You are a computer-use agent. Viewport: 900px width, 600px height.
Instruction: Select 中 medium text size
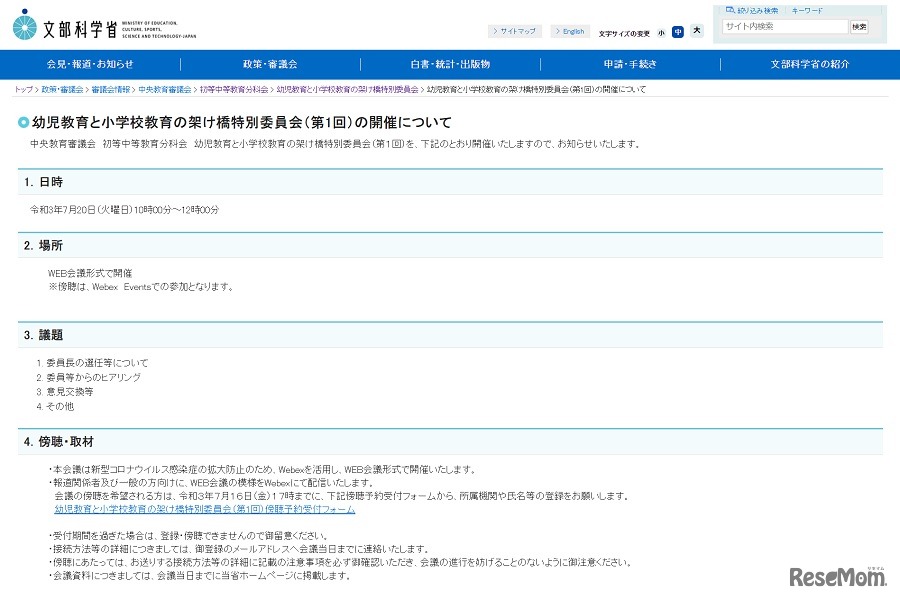(678, 33)
